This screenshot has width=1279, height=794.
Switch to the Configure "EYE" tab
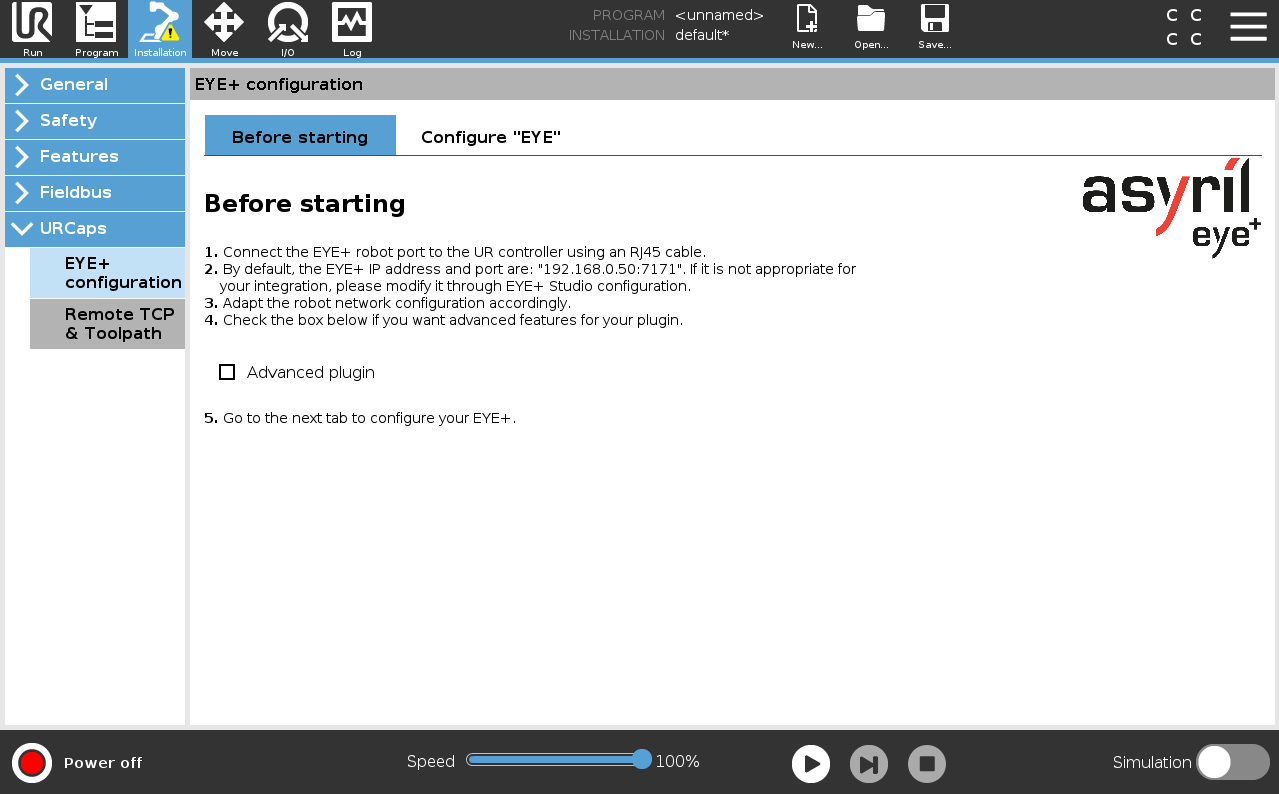point(490,137)
